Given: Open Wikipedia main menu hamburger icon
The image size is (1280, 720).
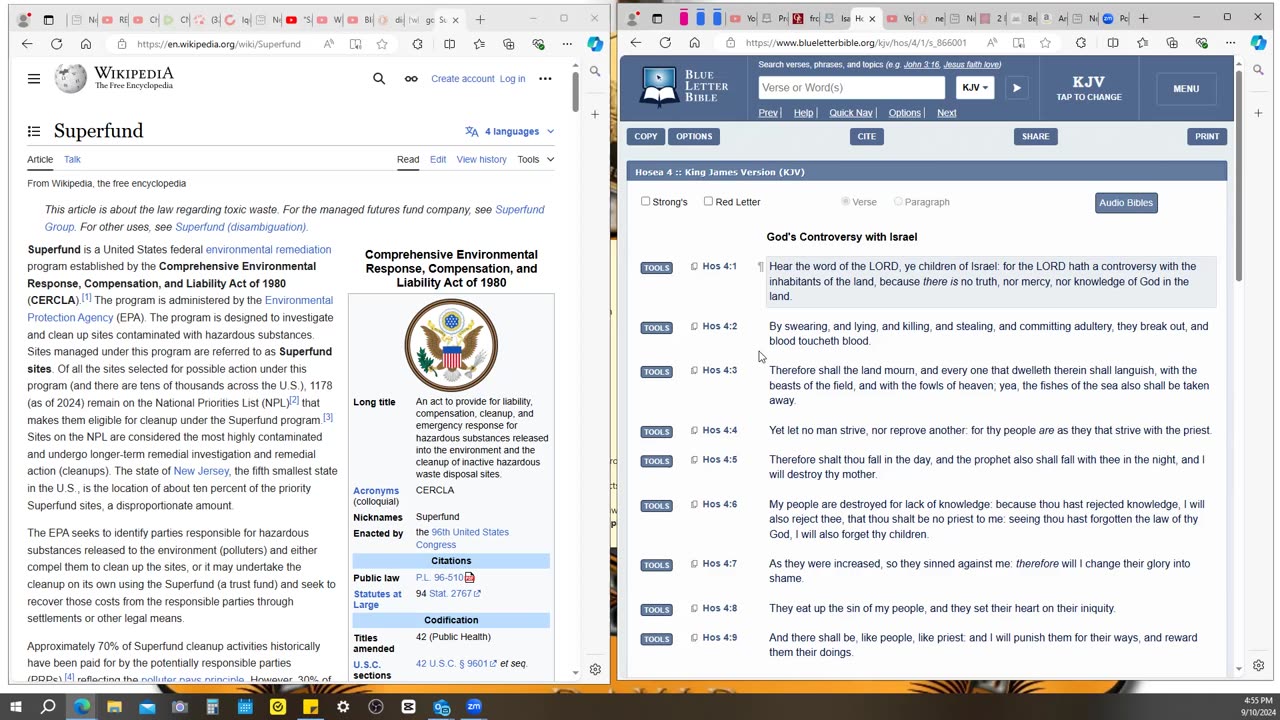Looking at the screenshot, I should (x=34, y=79).
